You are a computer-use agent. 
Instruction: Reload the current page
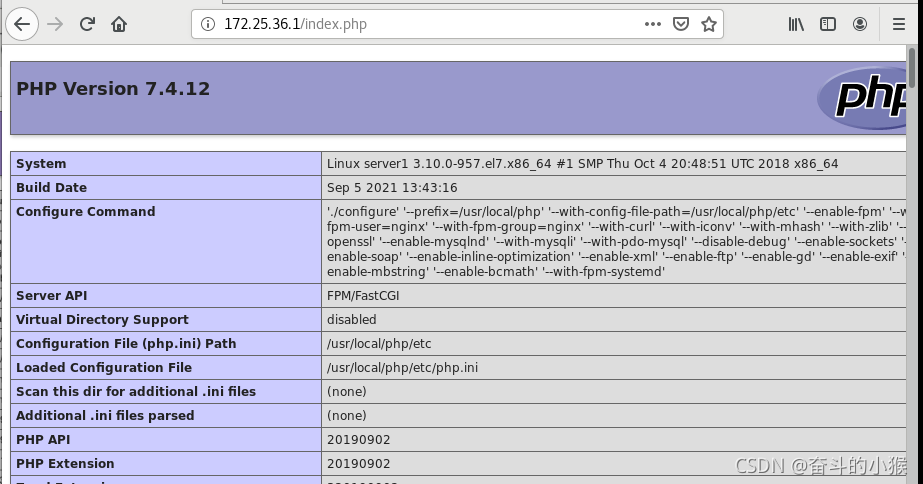point(87,24)
